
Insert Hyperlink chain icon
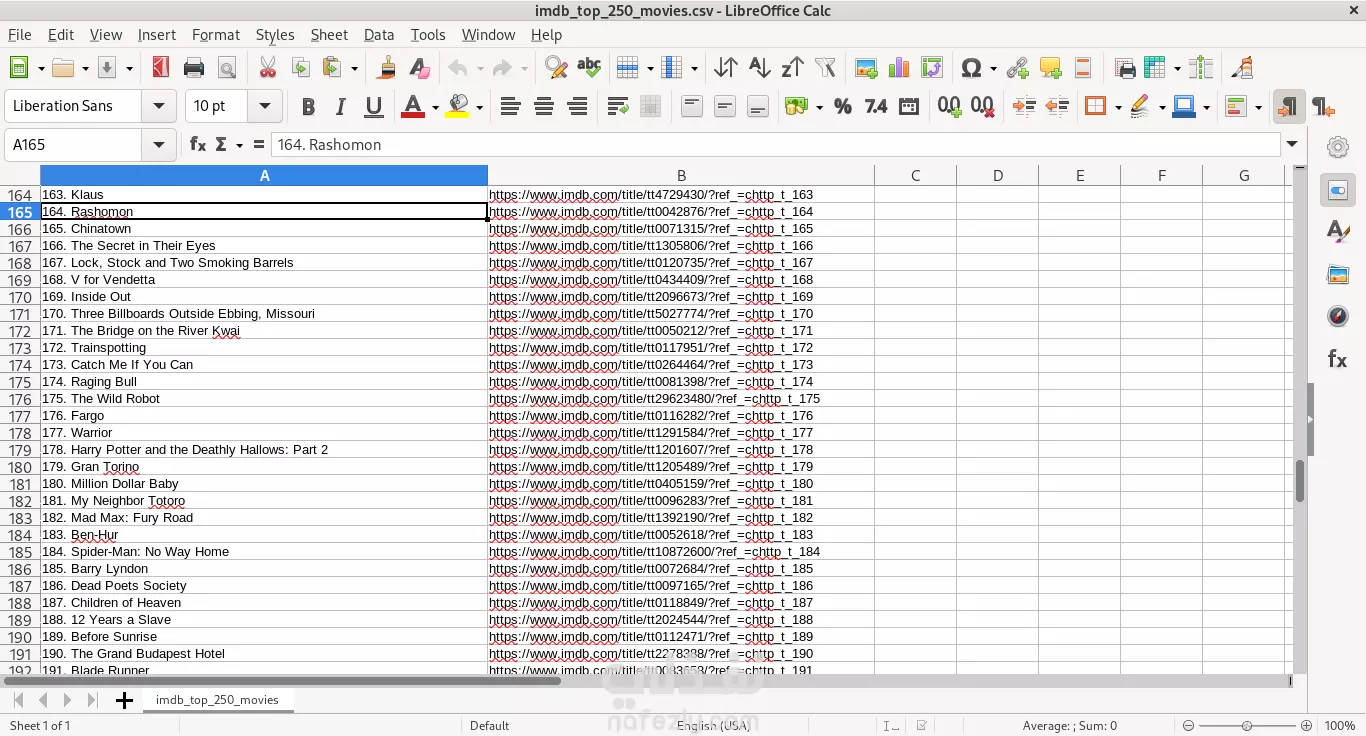(1017, 68)
